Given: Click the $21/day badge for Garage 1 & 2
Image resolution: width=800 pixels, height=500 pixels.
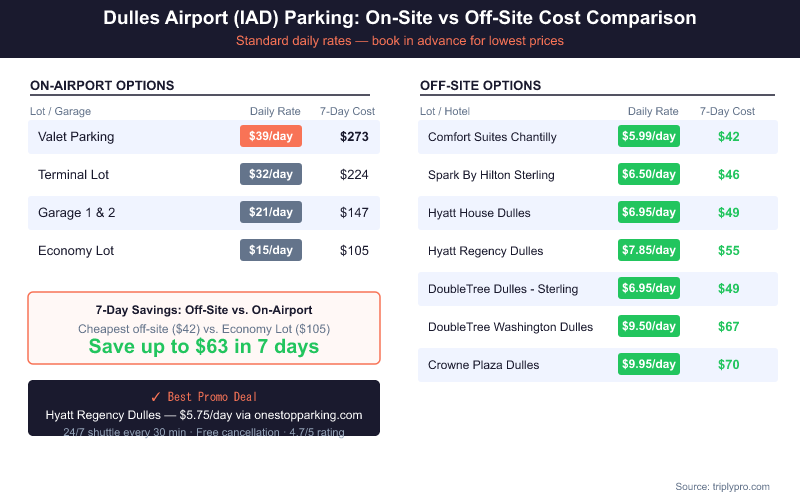Looking at the screenshot, I should point(271,212).
